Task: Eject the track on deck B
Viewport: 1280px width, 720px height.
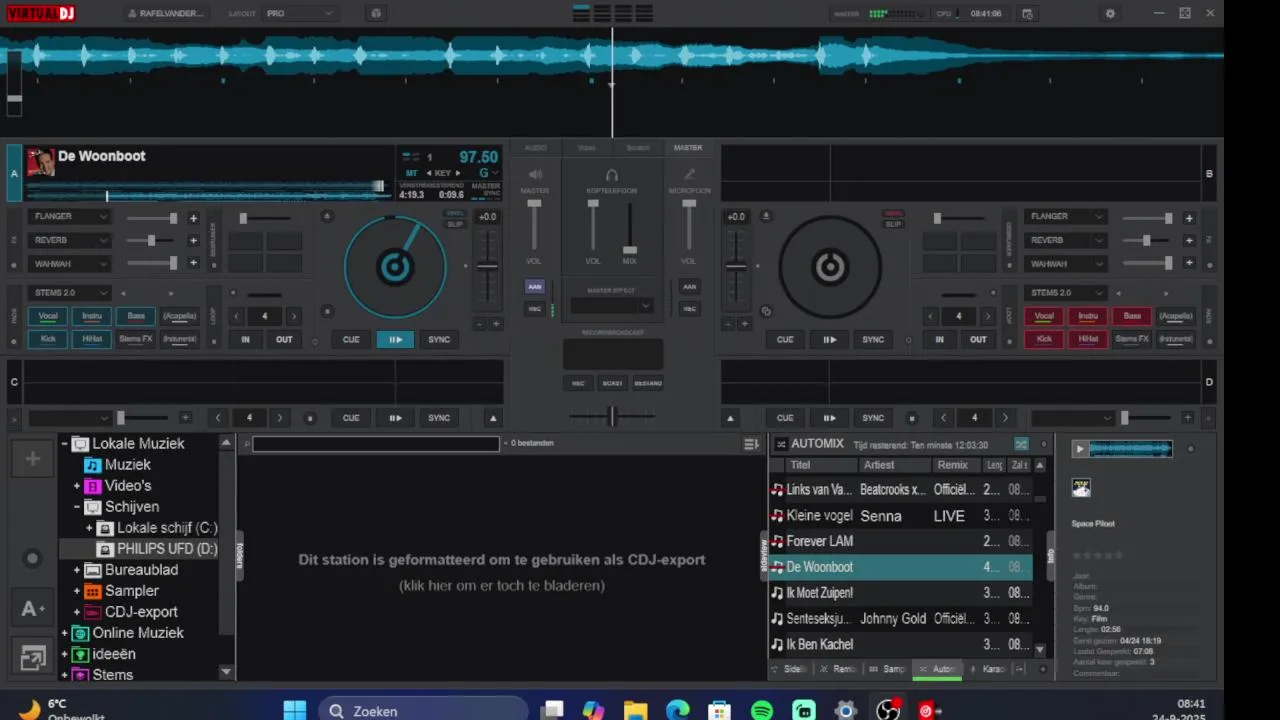Action: [x=766, y=216]
